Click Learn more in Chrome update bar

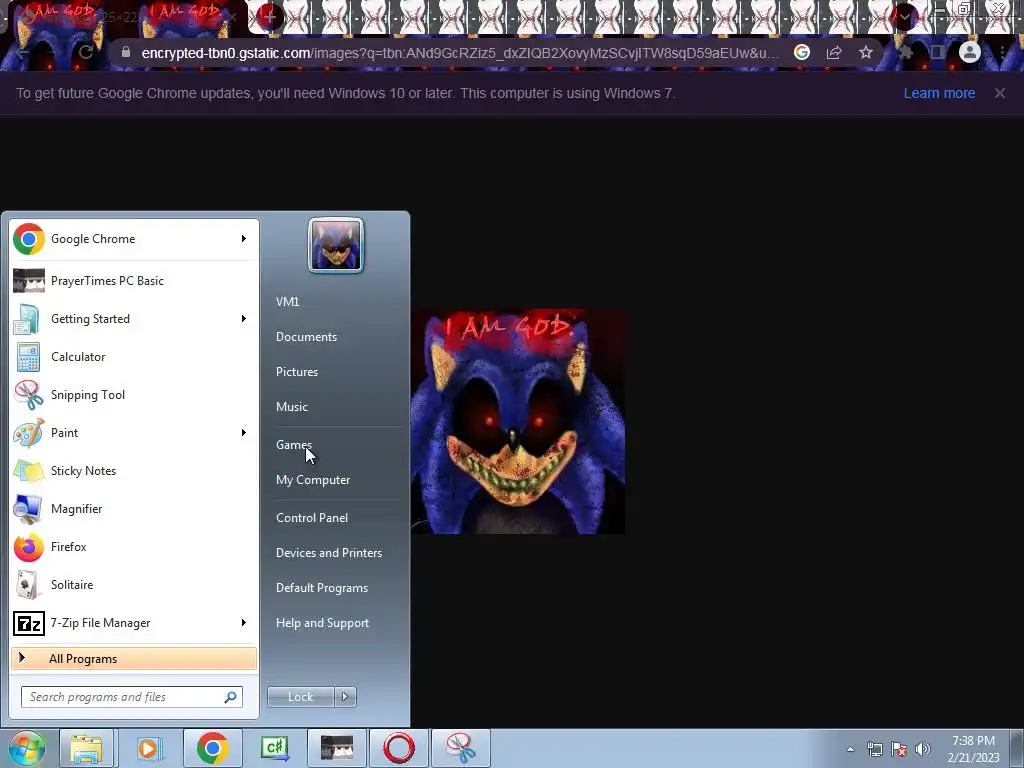pos(939,93)
